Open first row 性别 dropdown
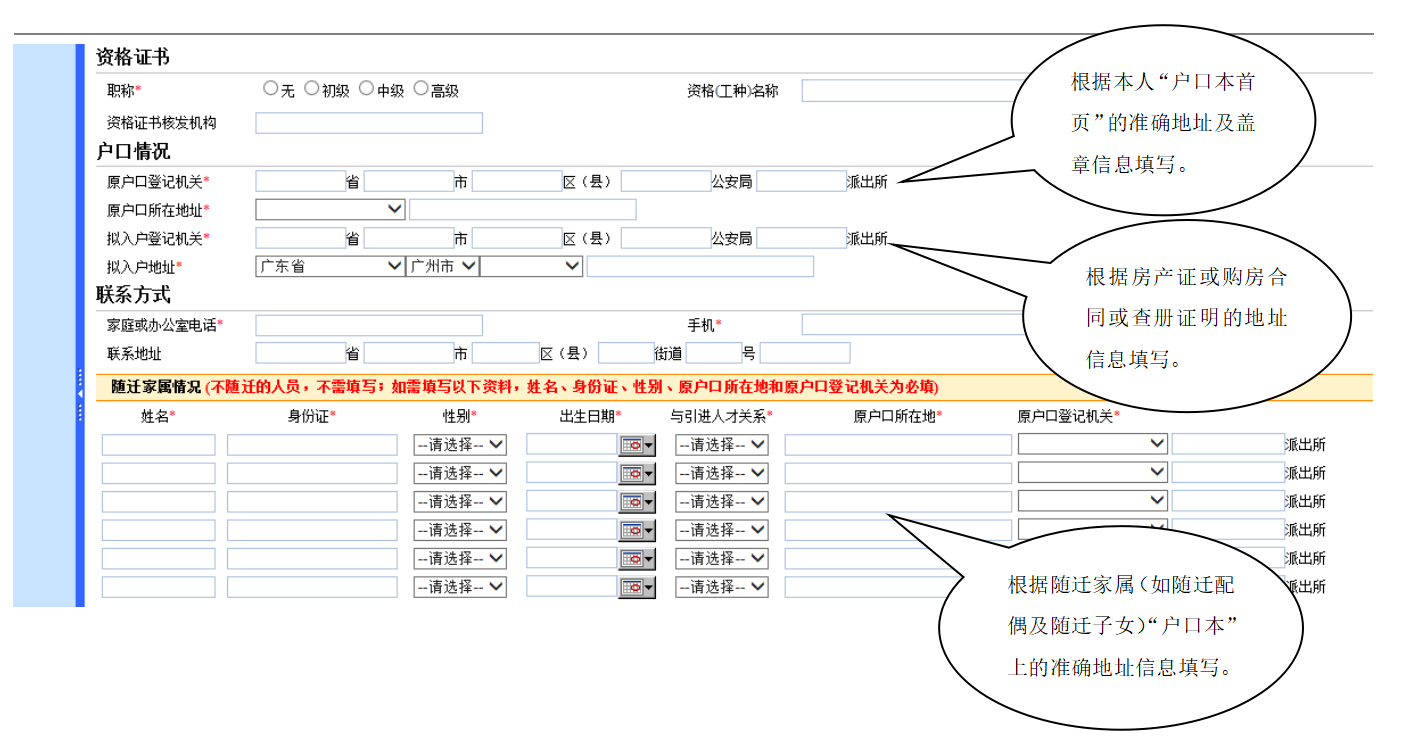 point(459,445)
